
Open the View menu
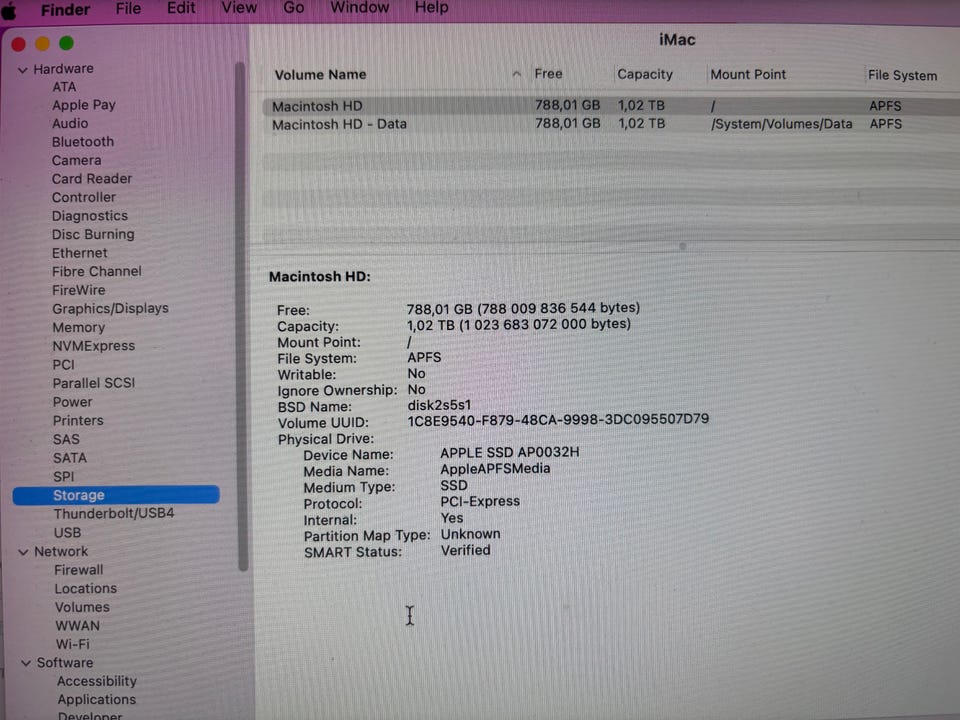(x=239, y=8)
